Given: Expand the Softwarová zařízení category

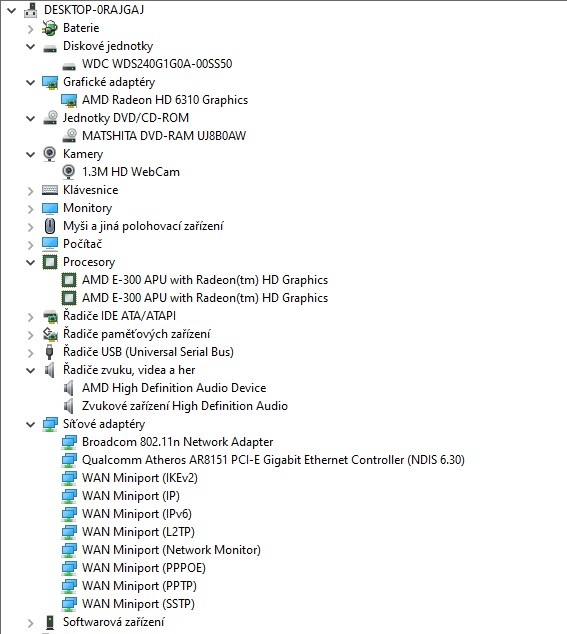Looking at the screenshot, I should click(x=30, y=623).
